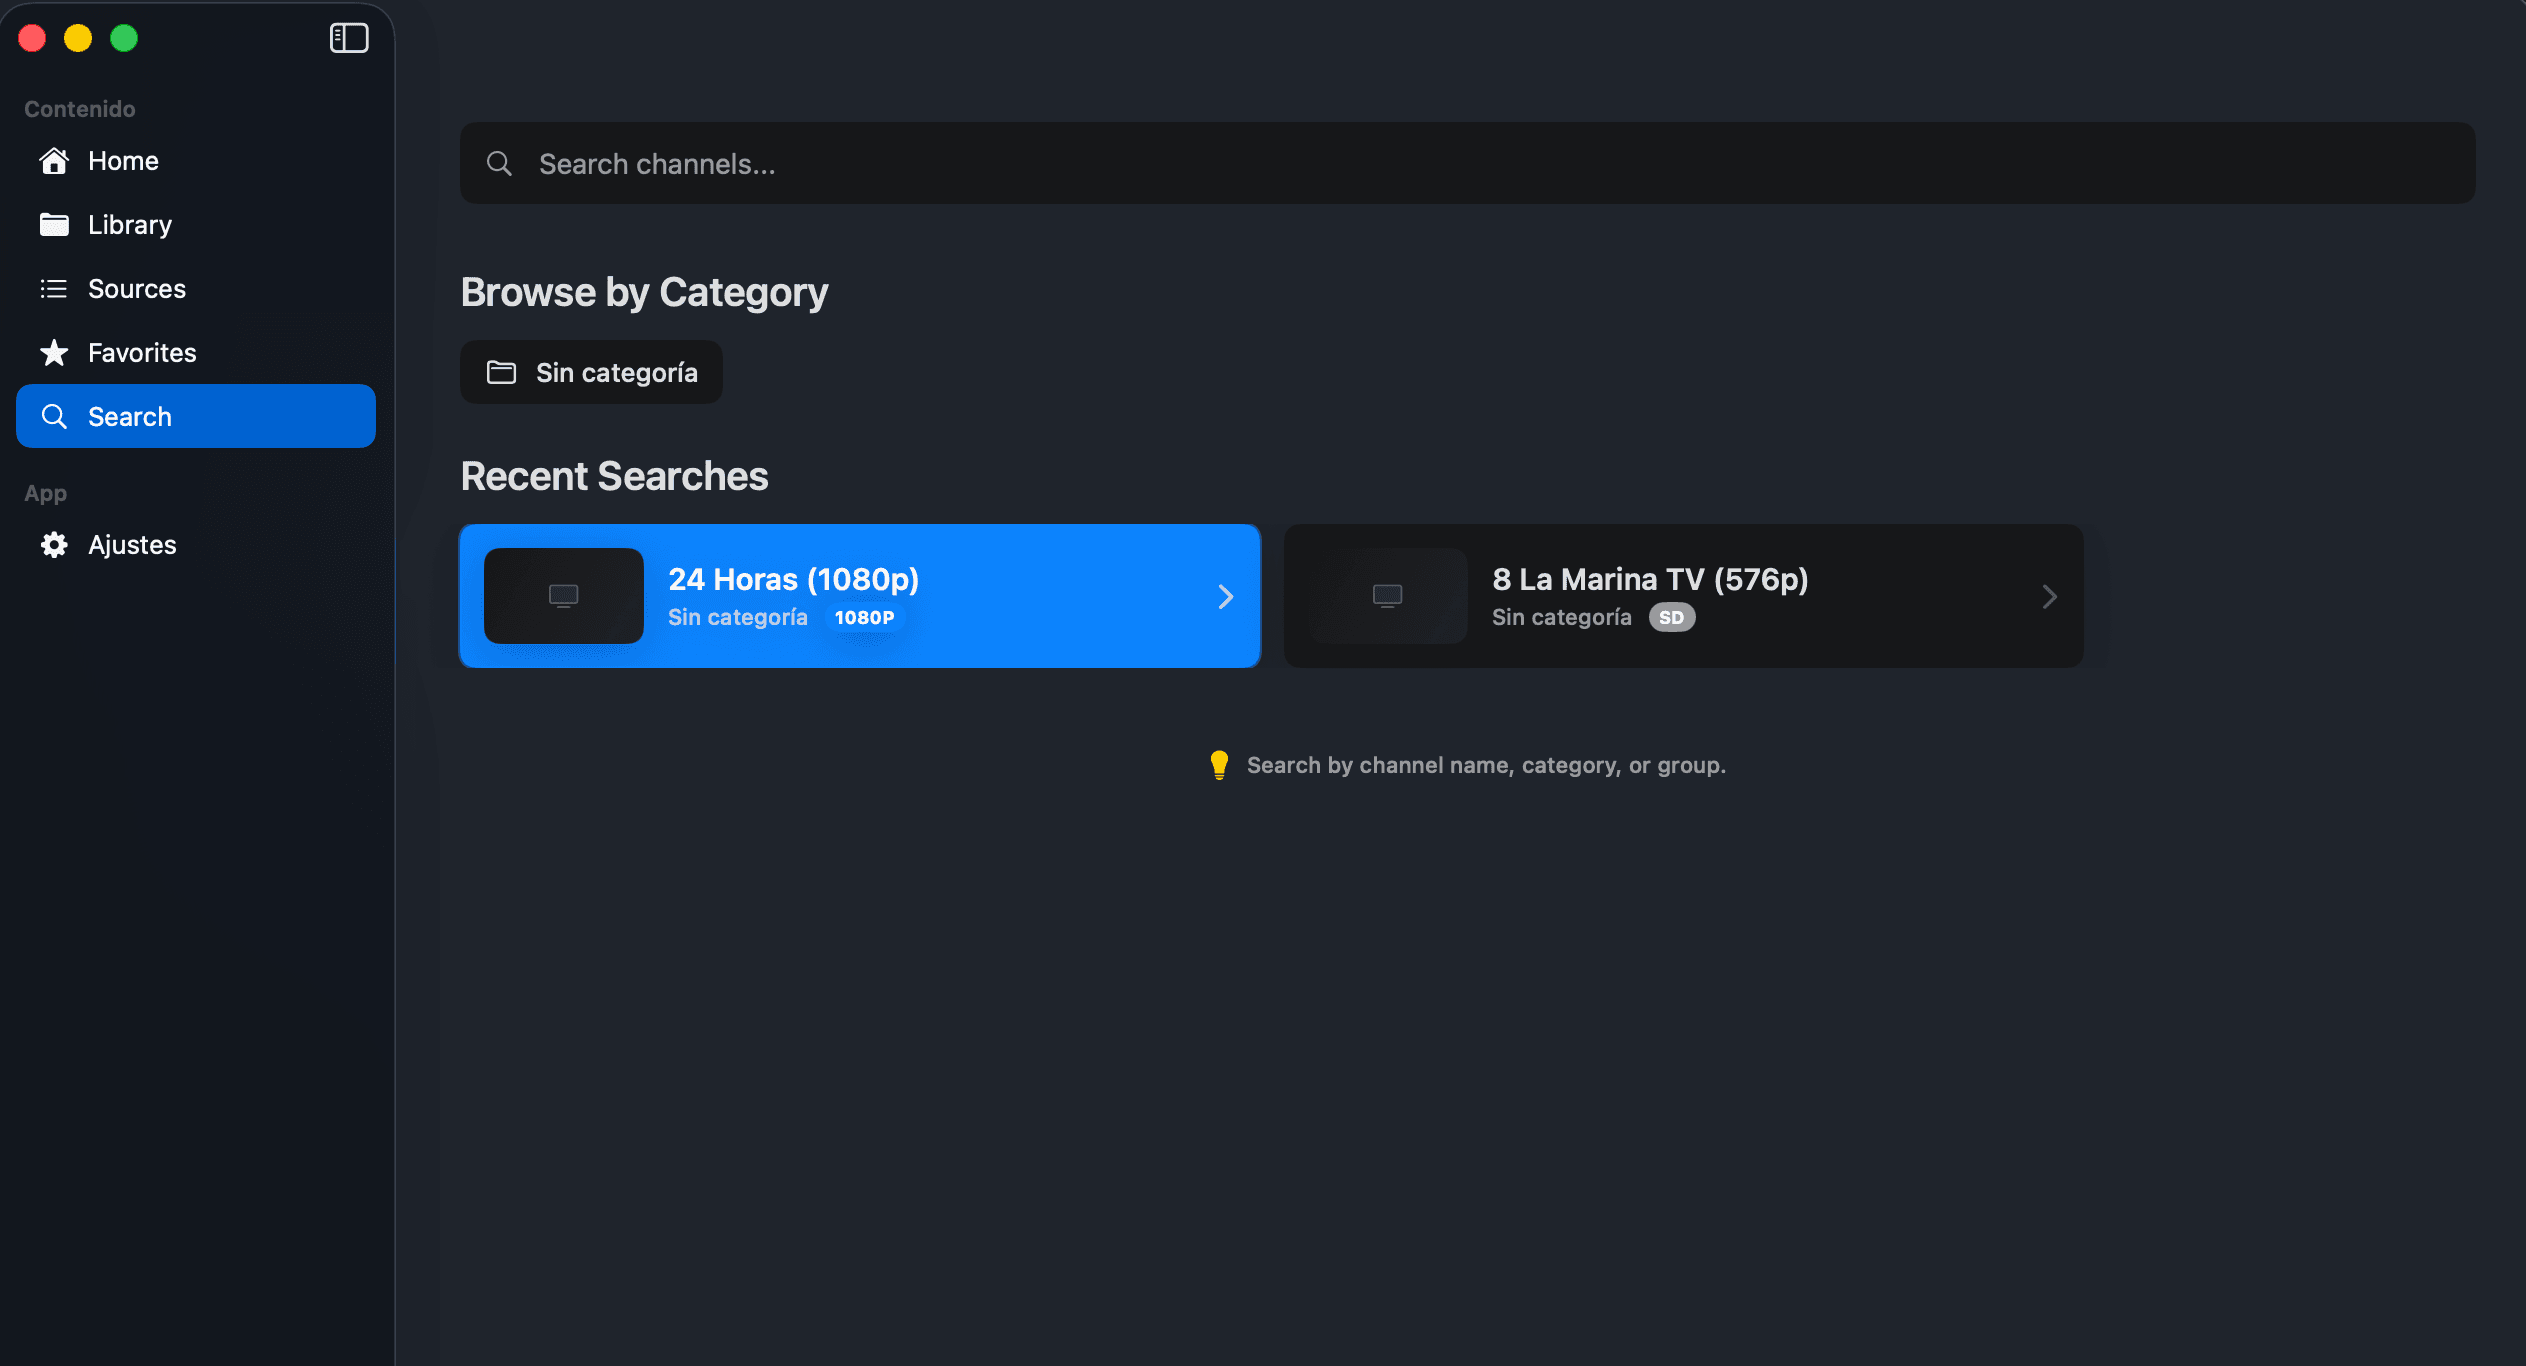This screenshot has width=2526, height=1366.
Task: Toggle the sidebar visibility button
Action: [x=349, y=38]
